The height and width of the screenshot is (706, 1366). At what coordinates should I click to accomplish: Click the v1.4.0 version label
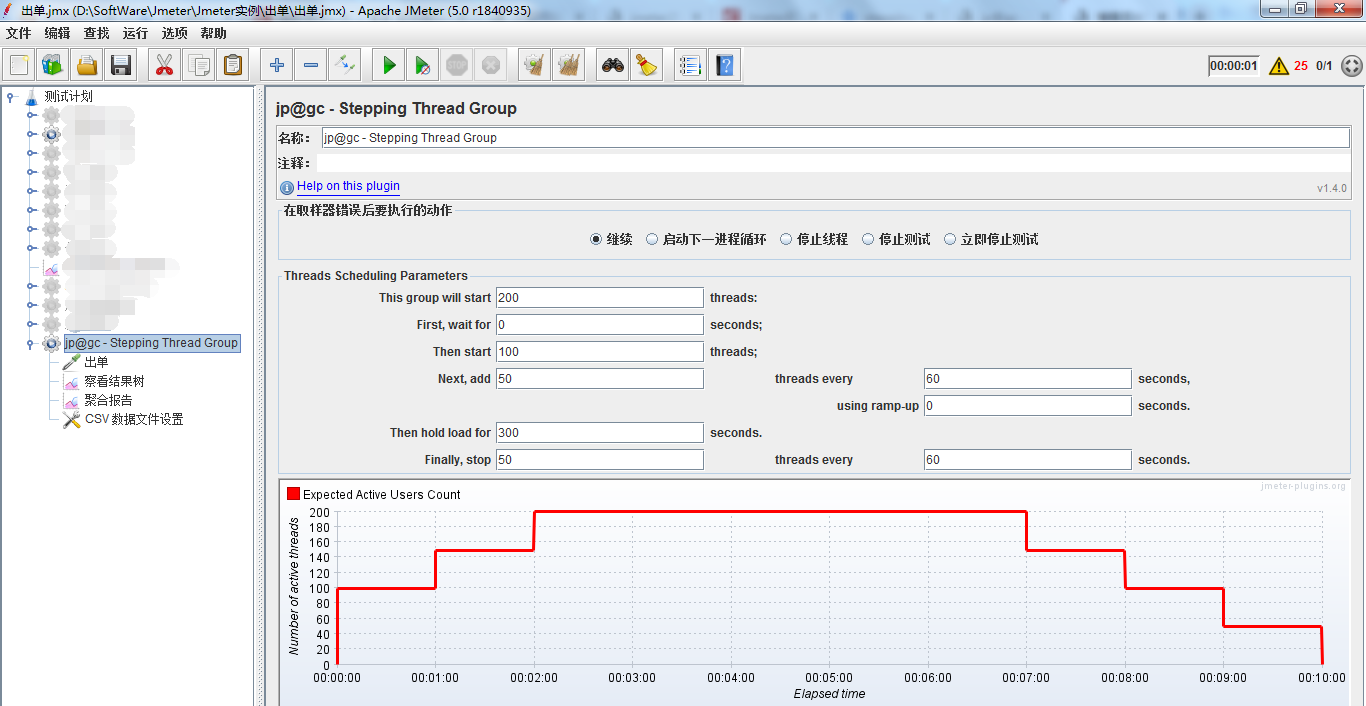coord(1332,188)
